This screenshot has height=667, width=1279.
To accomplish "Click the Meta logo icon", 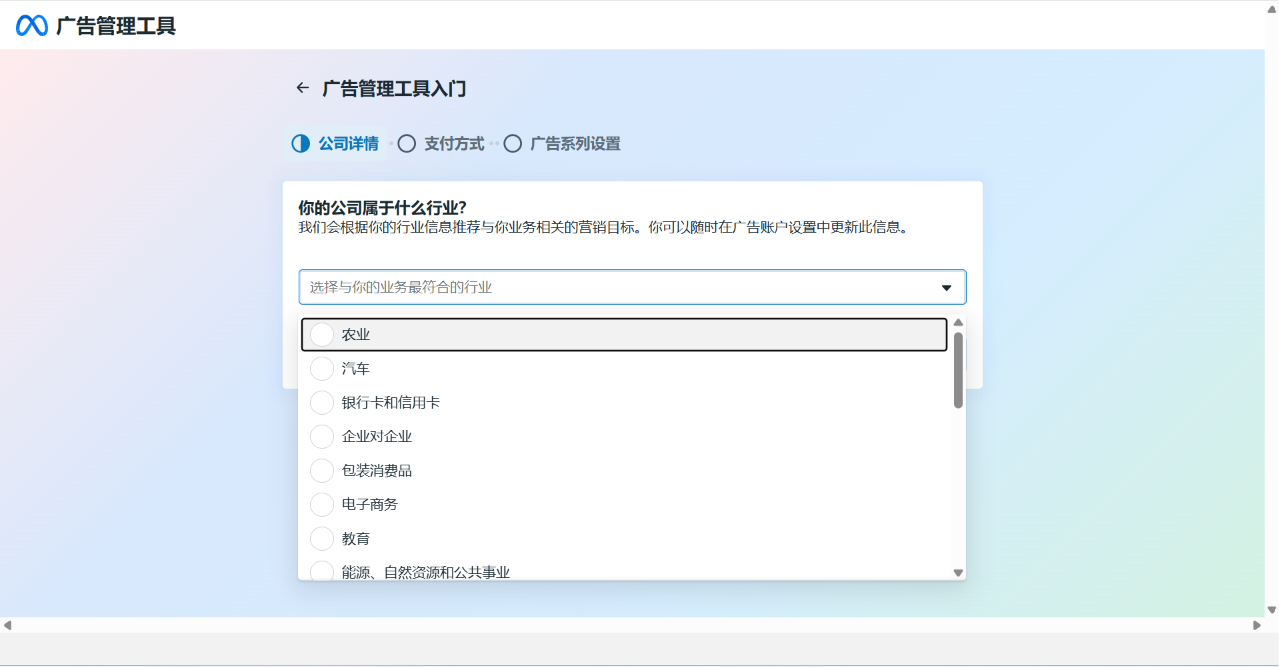I will tap(32, 26).
